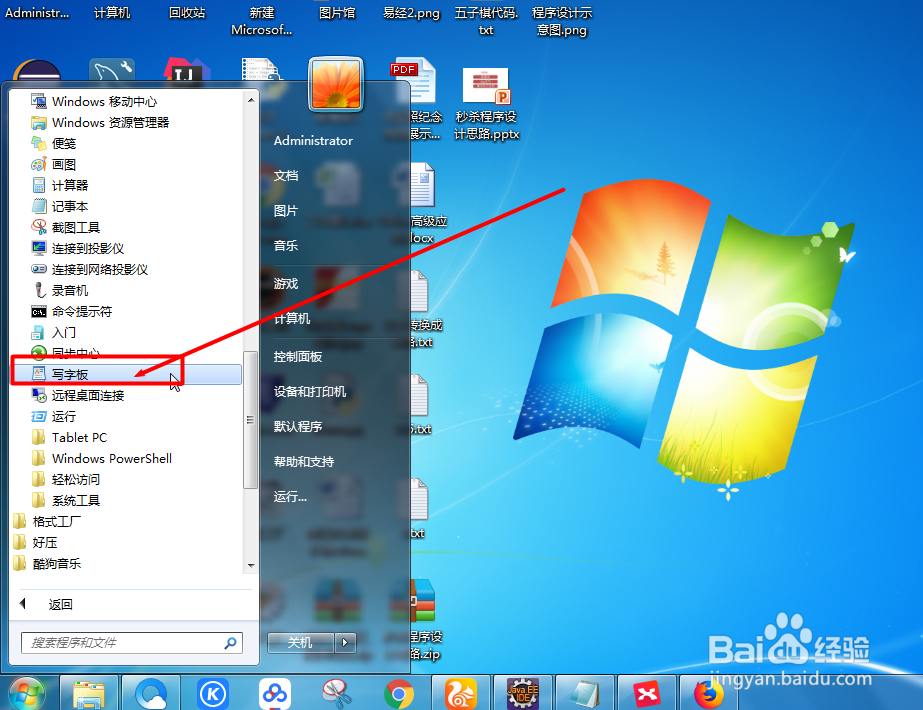The image size is (923, 710).
Task: Open 入门 getting started entry
Action: 54,333
